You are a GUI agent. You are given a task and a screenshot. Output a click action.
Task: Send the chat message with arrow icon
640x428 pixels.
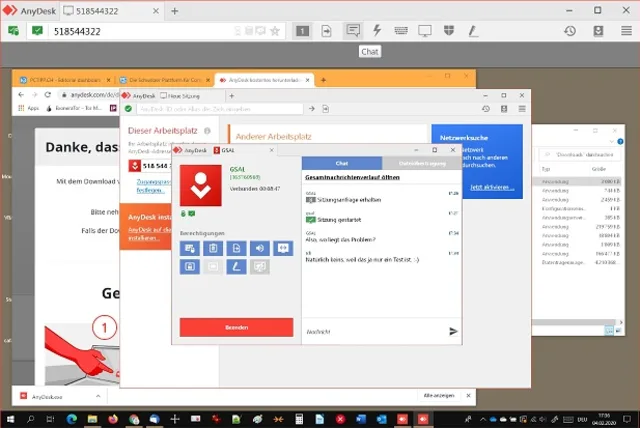click(453, 331)
